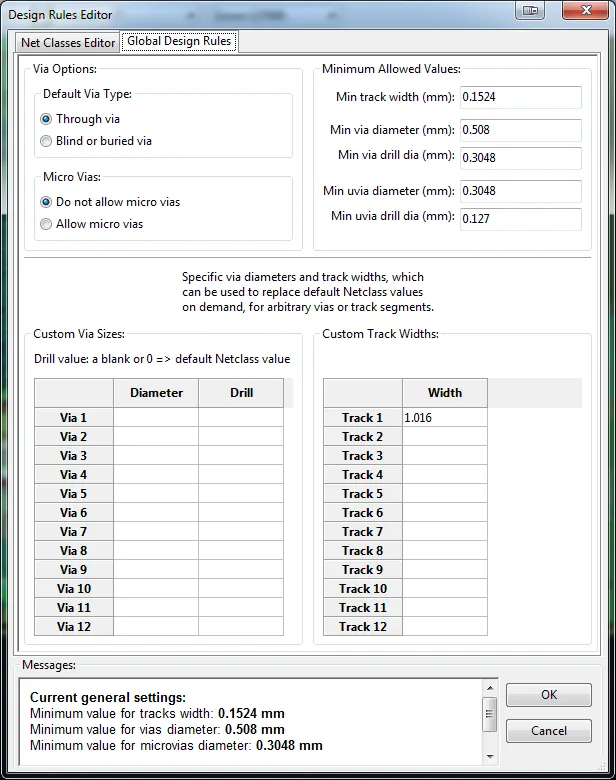Click the Min uvia drill dia field

tap(520, 219)
